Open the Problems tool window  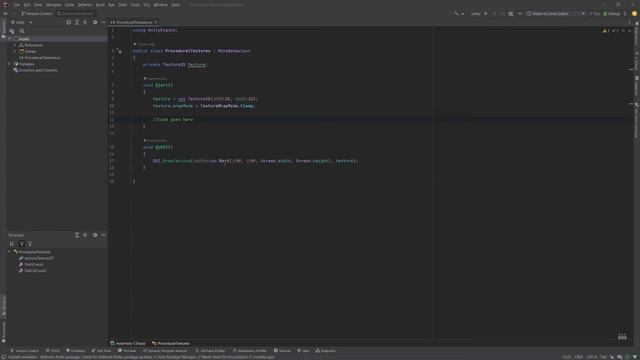tap(76, 351)
